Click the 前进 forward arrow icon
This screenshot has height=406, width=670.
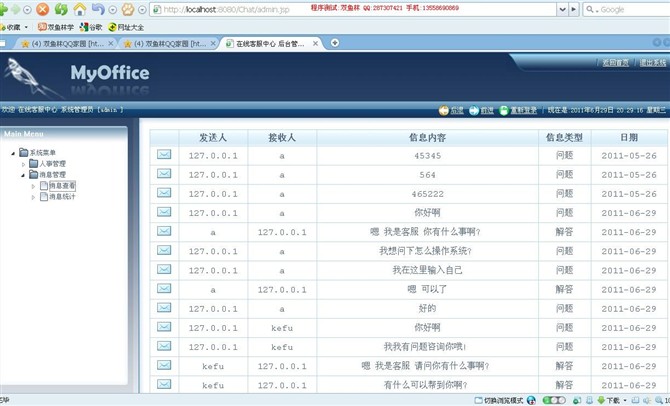(474, 111)
